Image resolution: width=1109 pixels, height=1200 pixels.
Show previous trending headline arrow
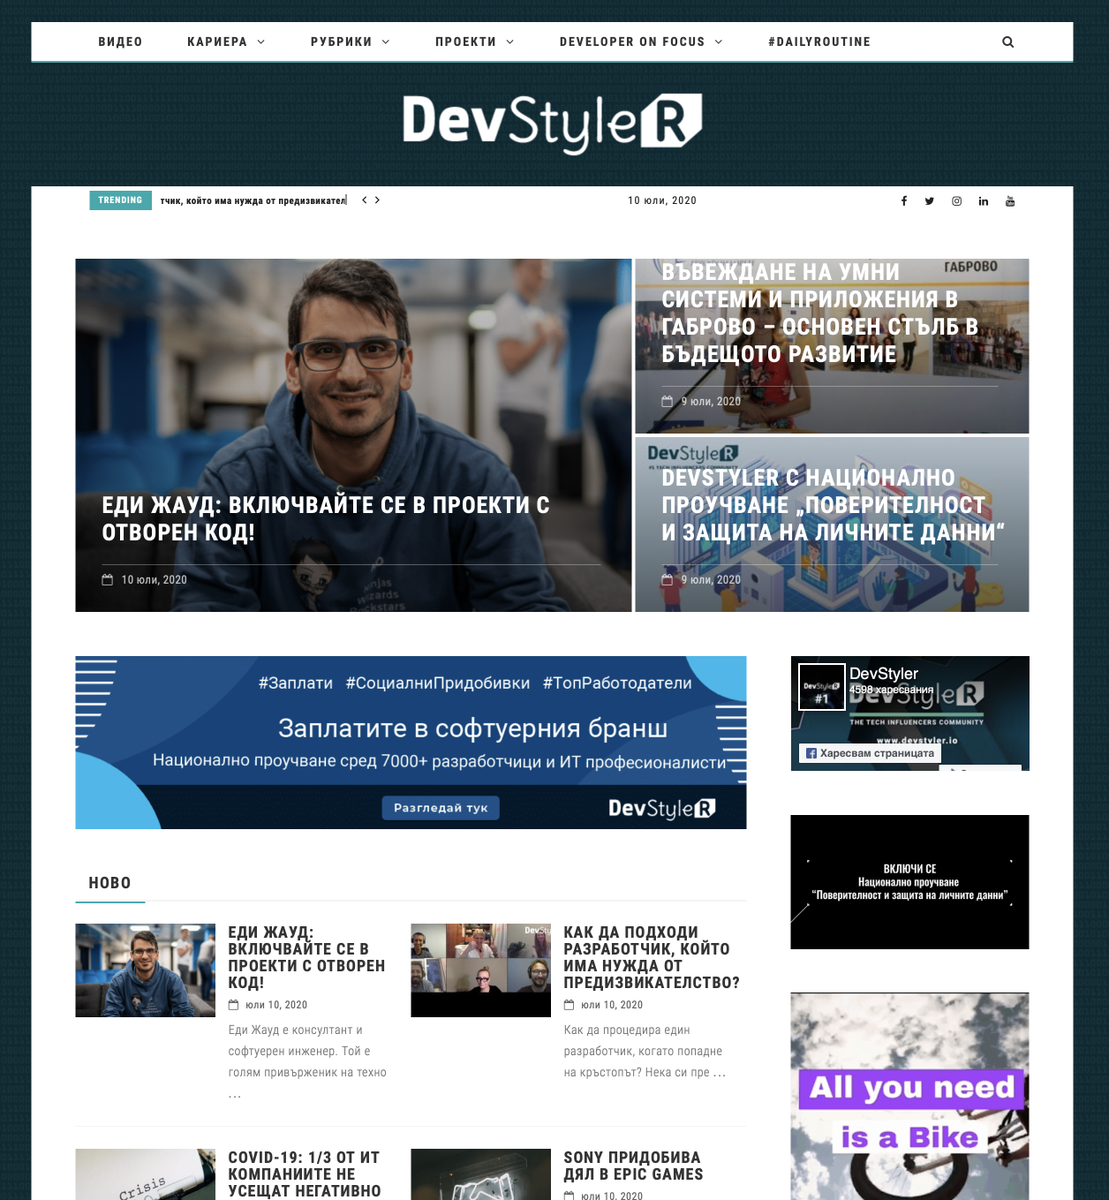(x=365, y=200)
